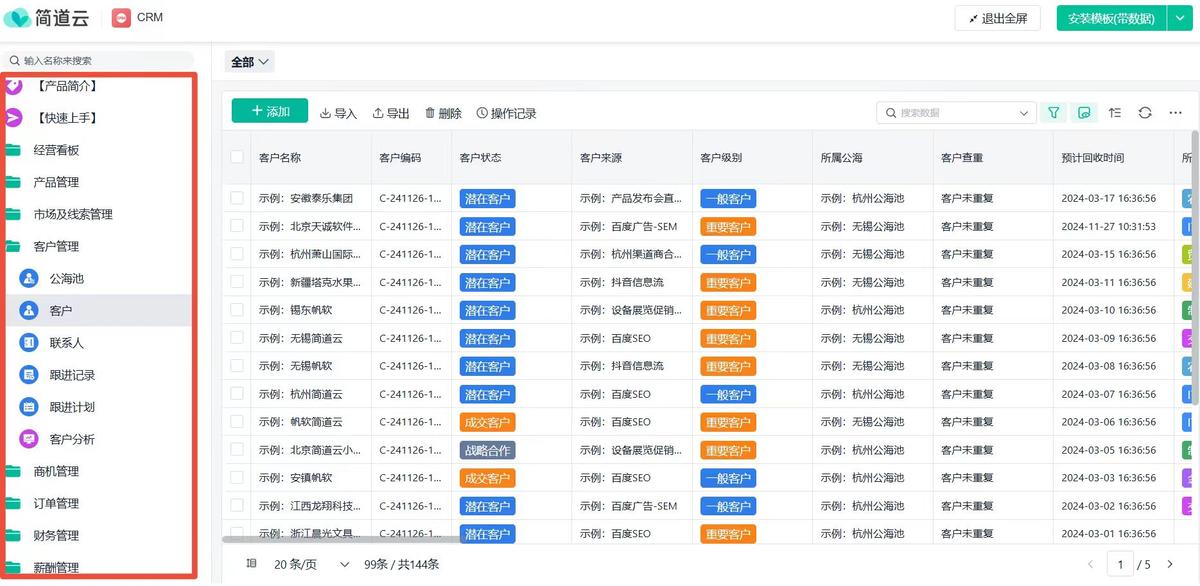
Task: Open 客户分析 in the sidebar
Action: tap(72, 439)
